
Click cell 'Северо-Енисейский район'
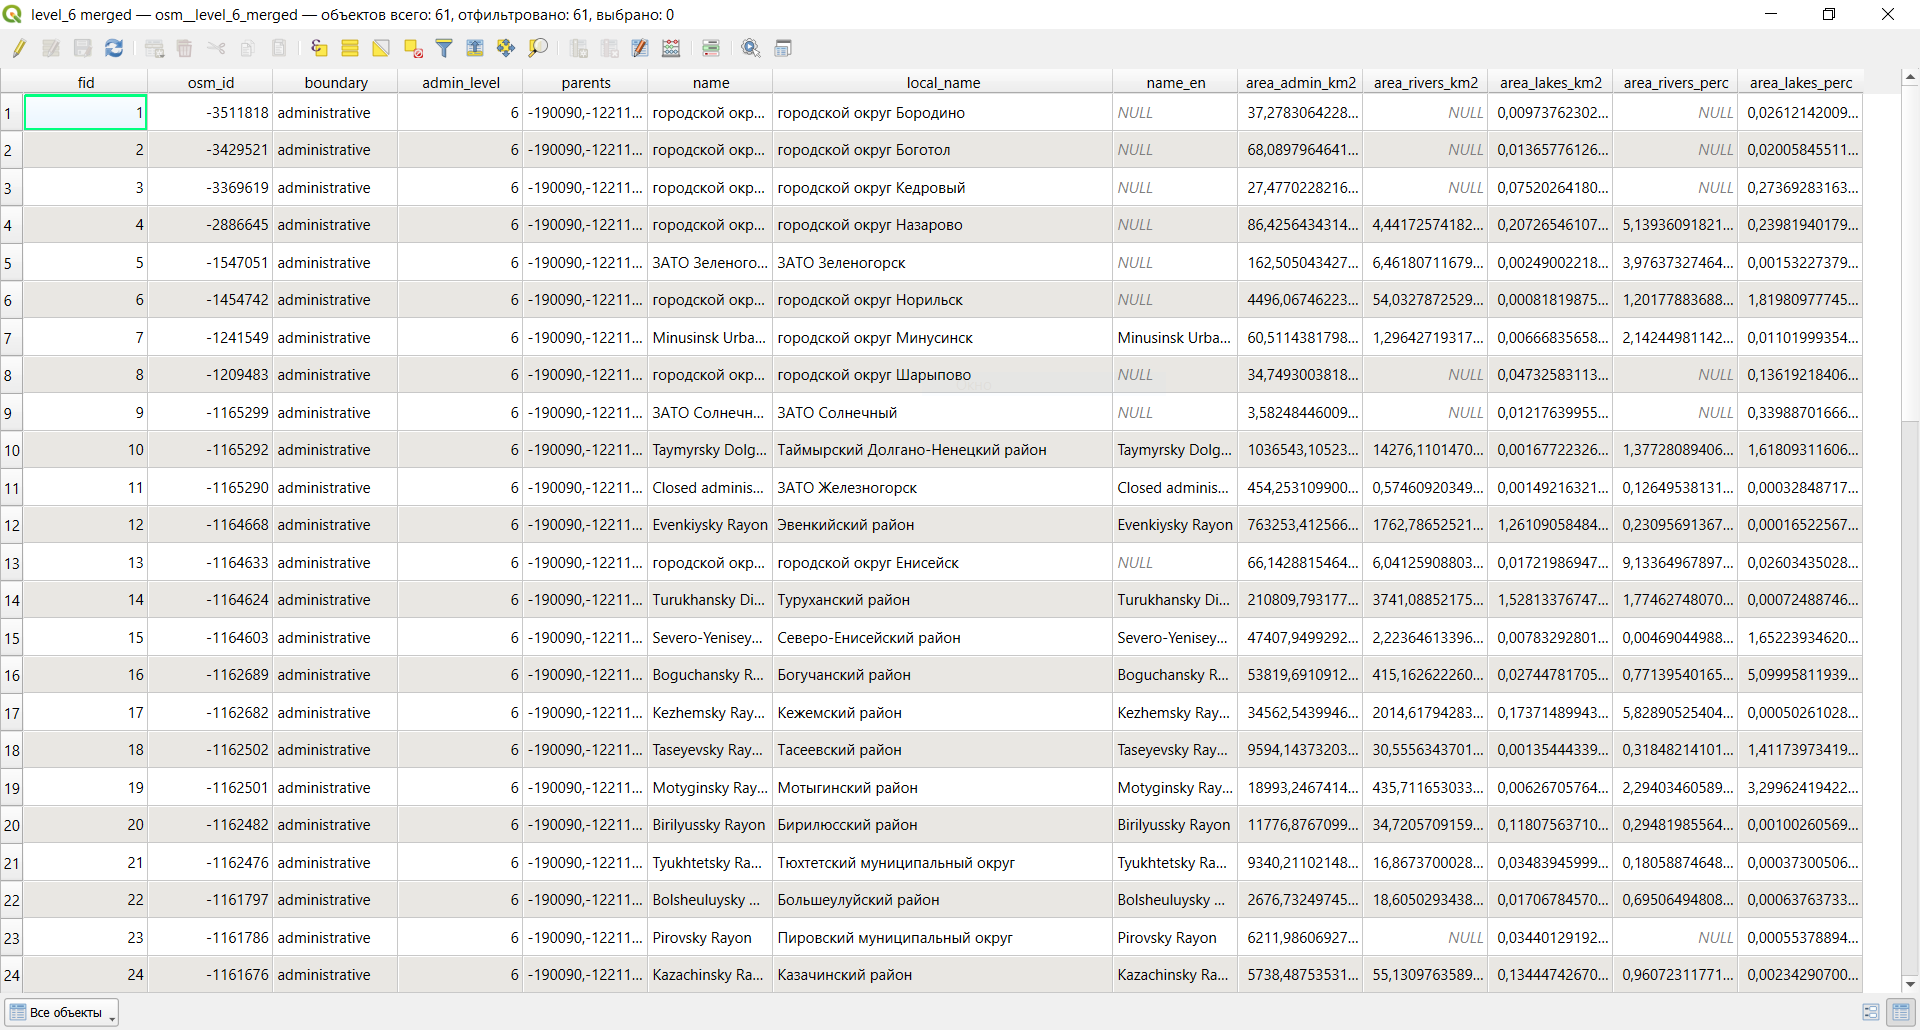pos(943,638)
